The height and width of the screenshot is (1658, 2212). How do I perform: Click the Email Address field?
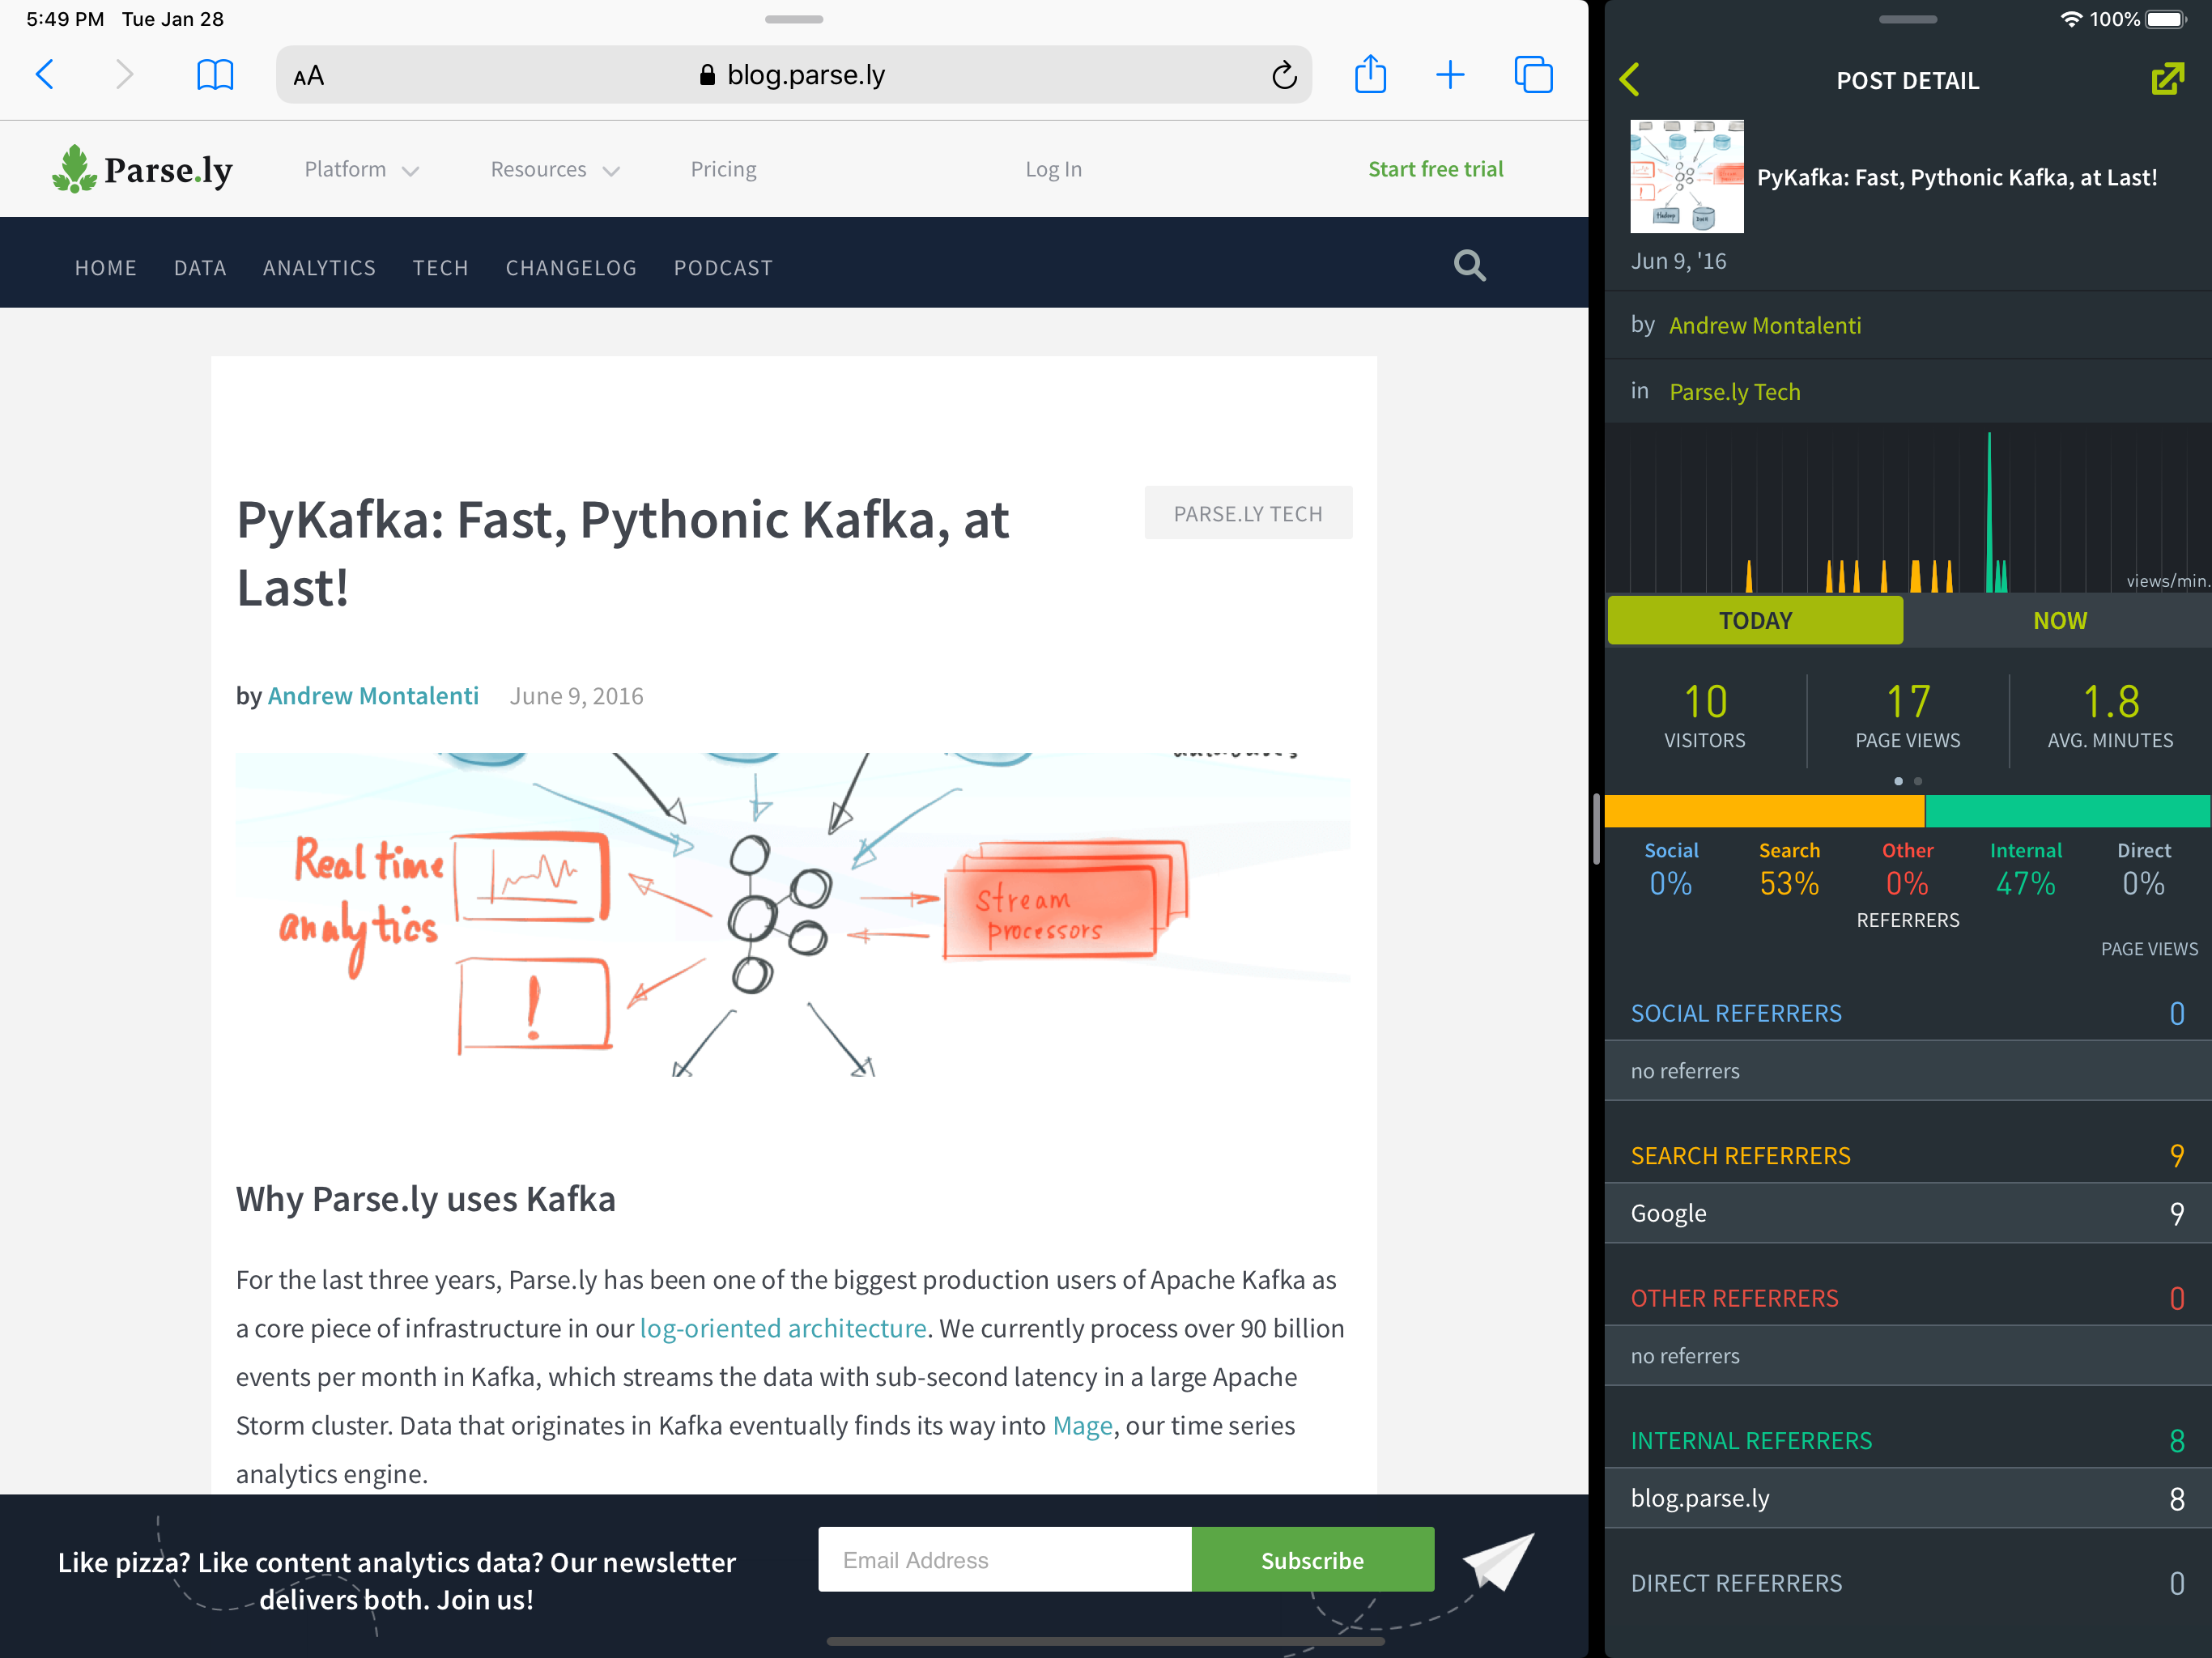coord(1005,1560)
